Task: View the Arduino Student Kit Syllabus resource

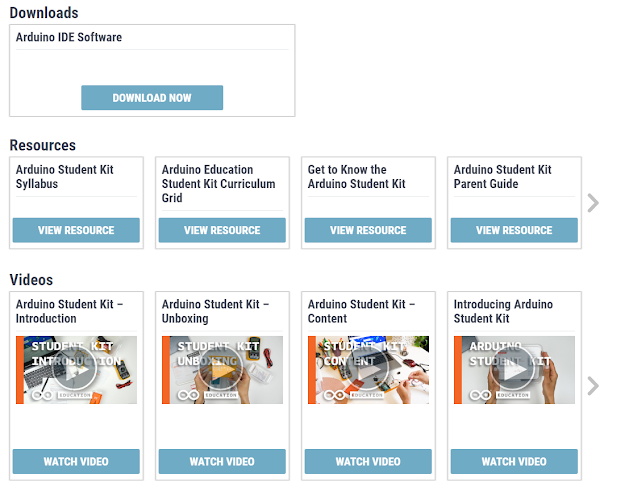Action: [76, 230]
